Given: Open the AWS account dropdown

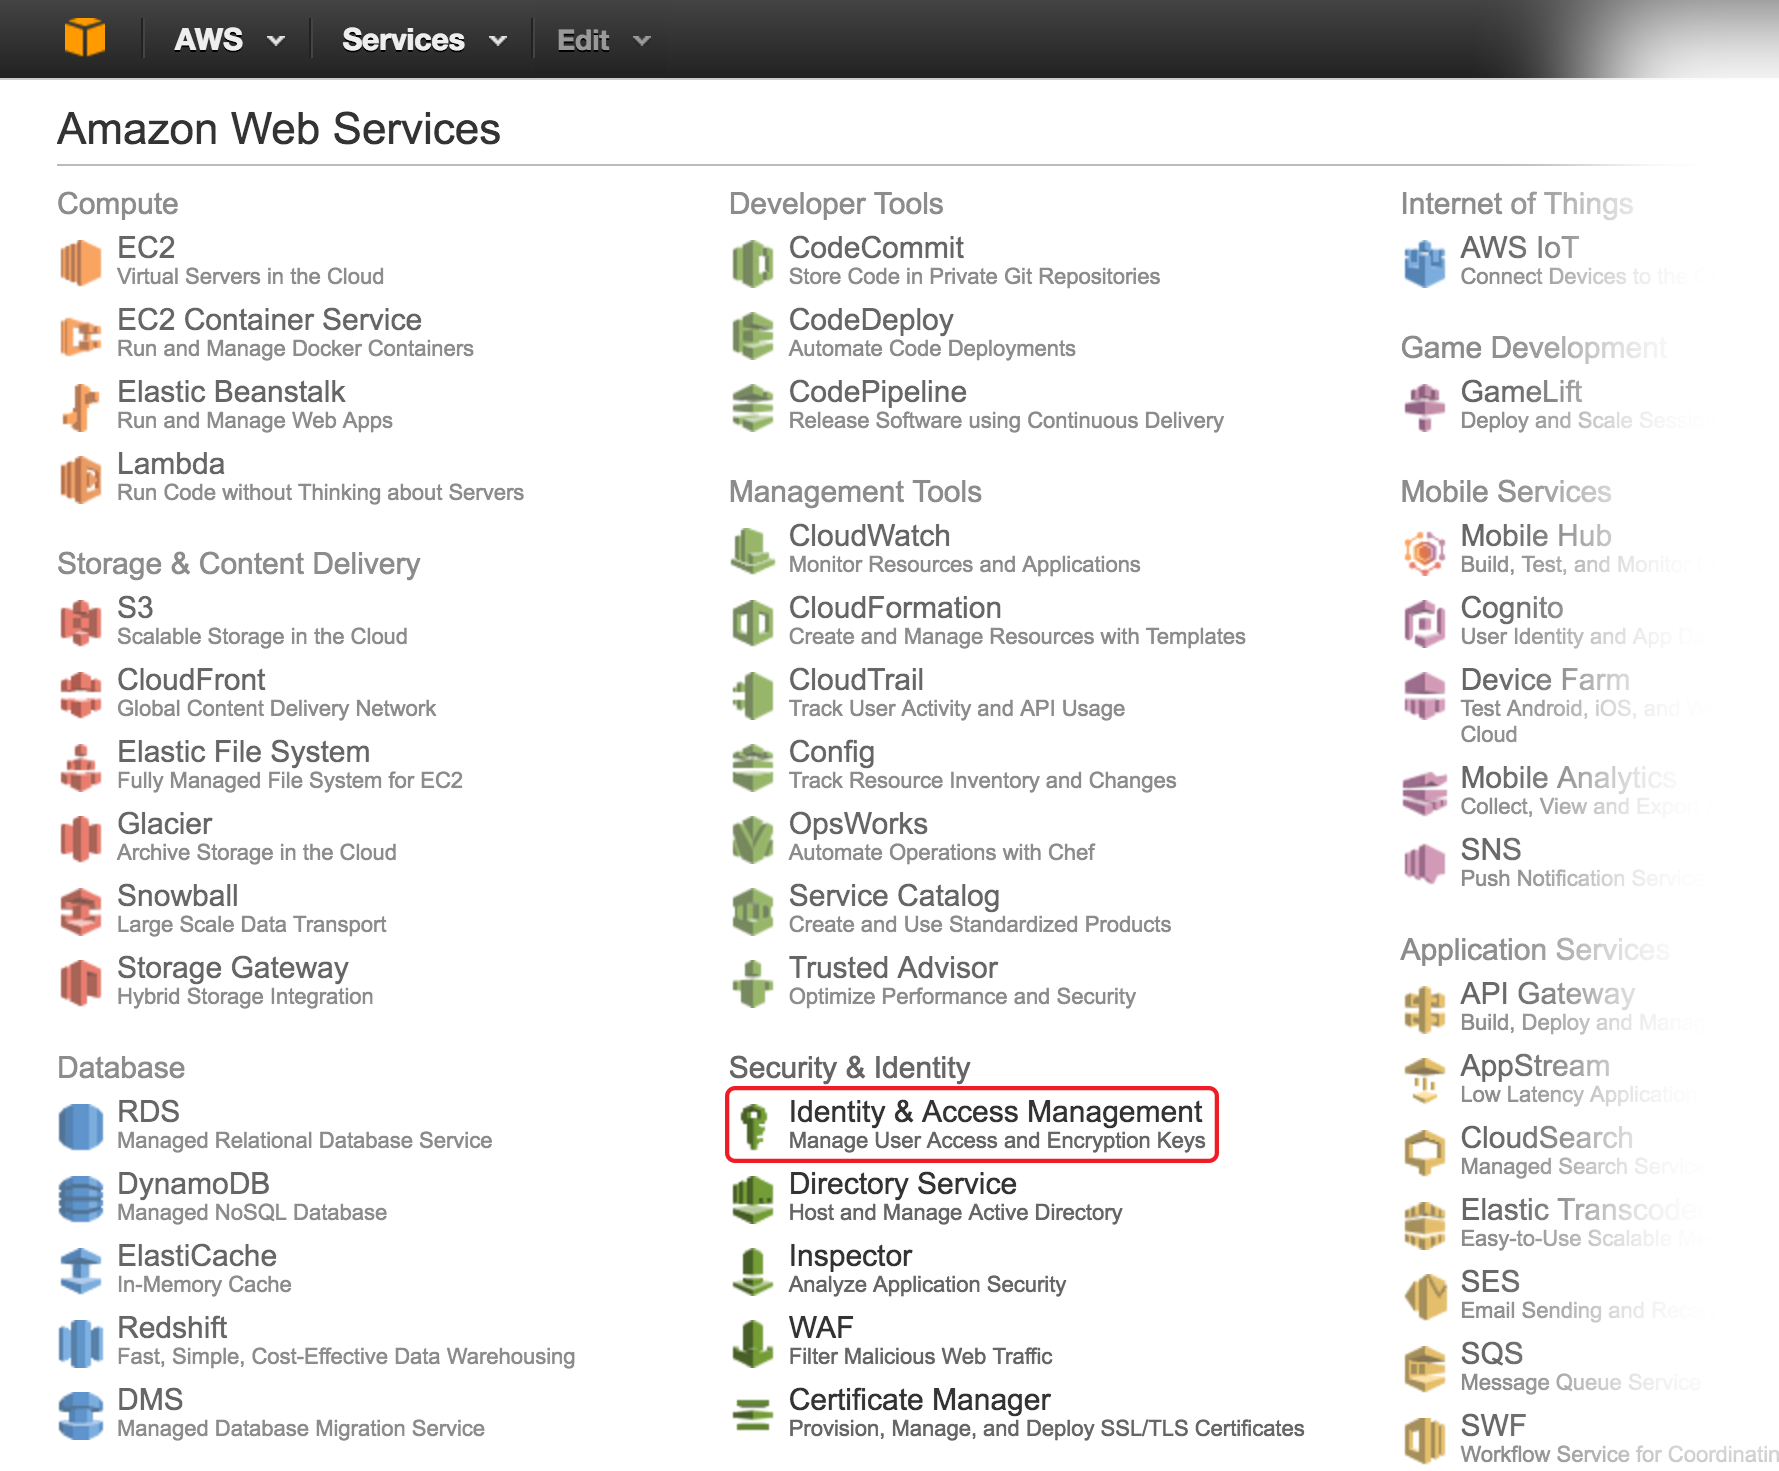Looking at the screenshot, I should (x=228, y=39).
